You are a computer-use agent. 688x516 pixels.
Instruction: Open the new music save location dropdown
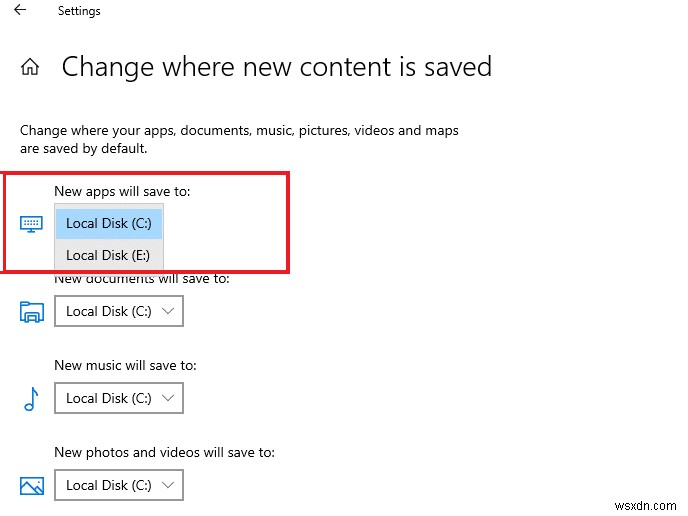tap(119, 398)
